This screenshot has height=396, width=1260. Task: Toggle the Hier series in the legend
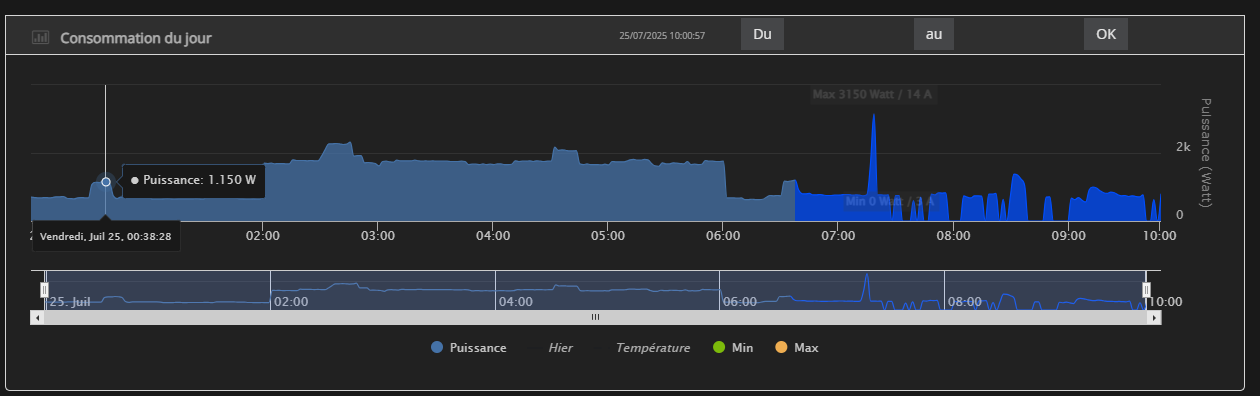click(560, 348)
